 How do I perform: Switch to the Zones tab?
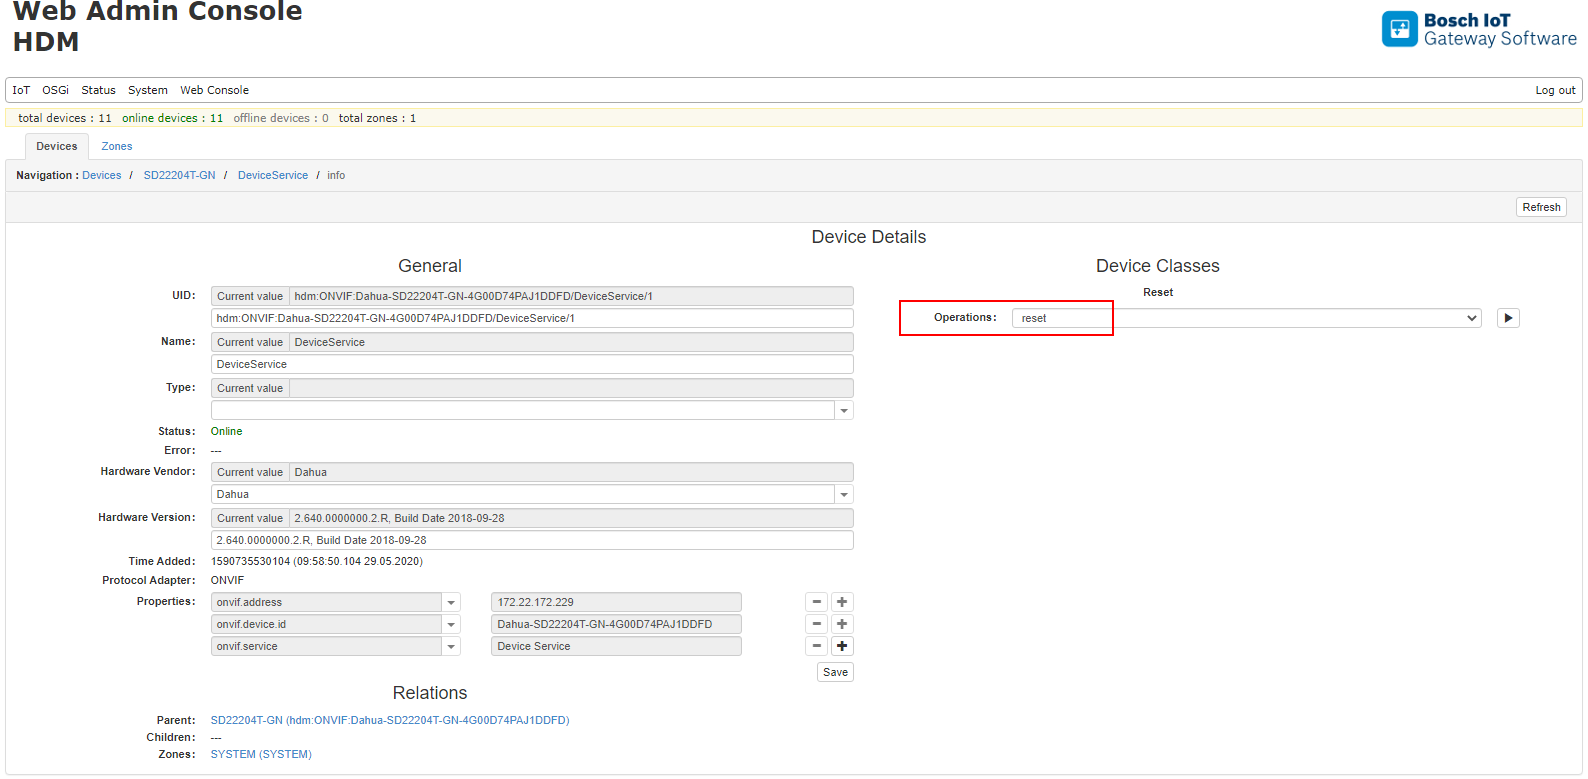116,146
